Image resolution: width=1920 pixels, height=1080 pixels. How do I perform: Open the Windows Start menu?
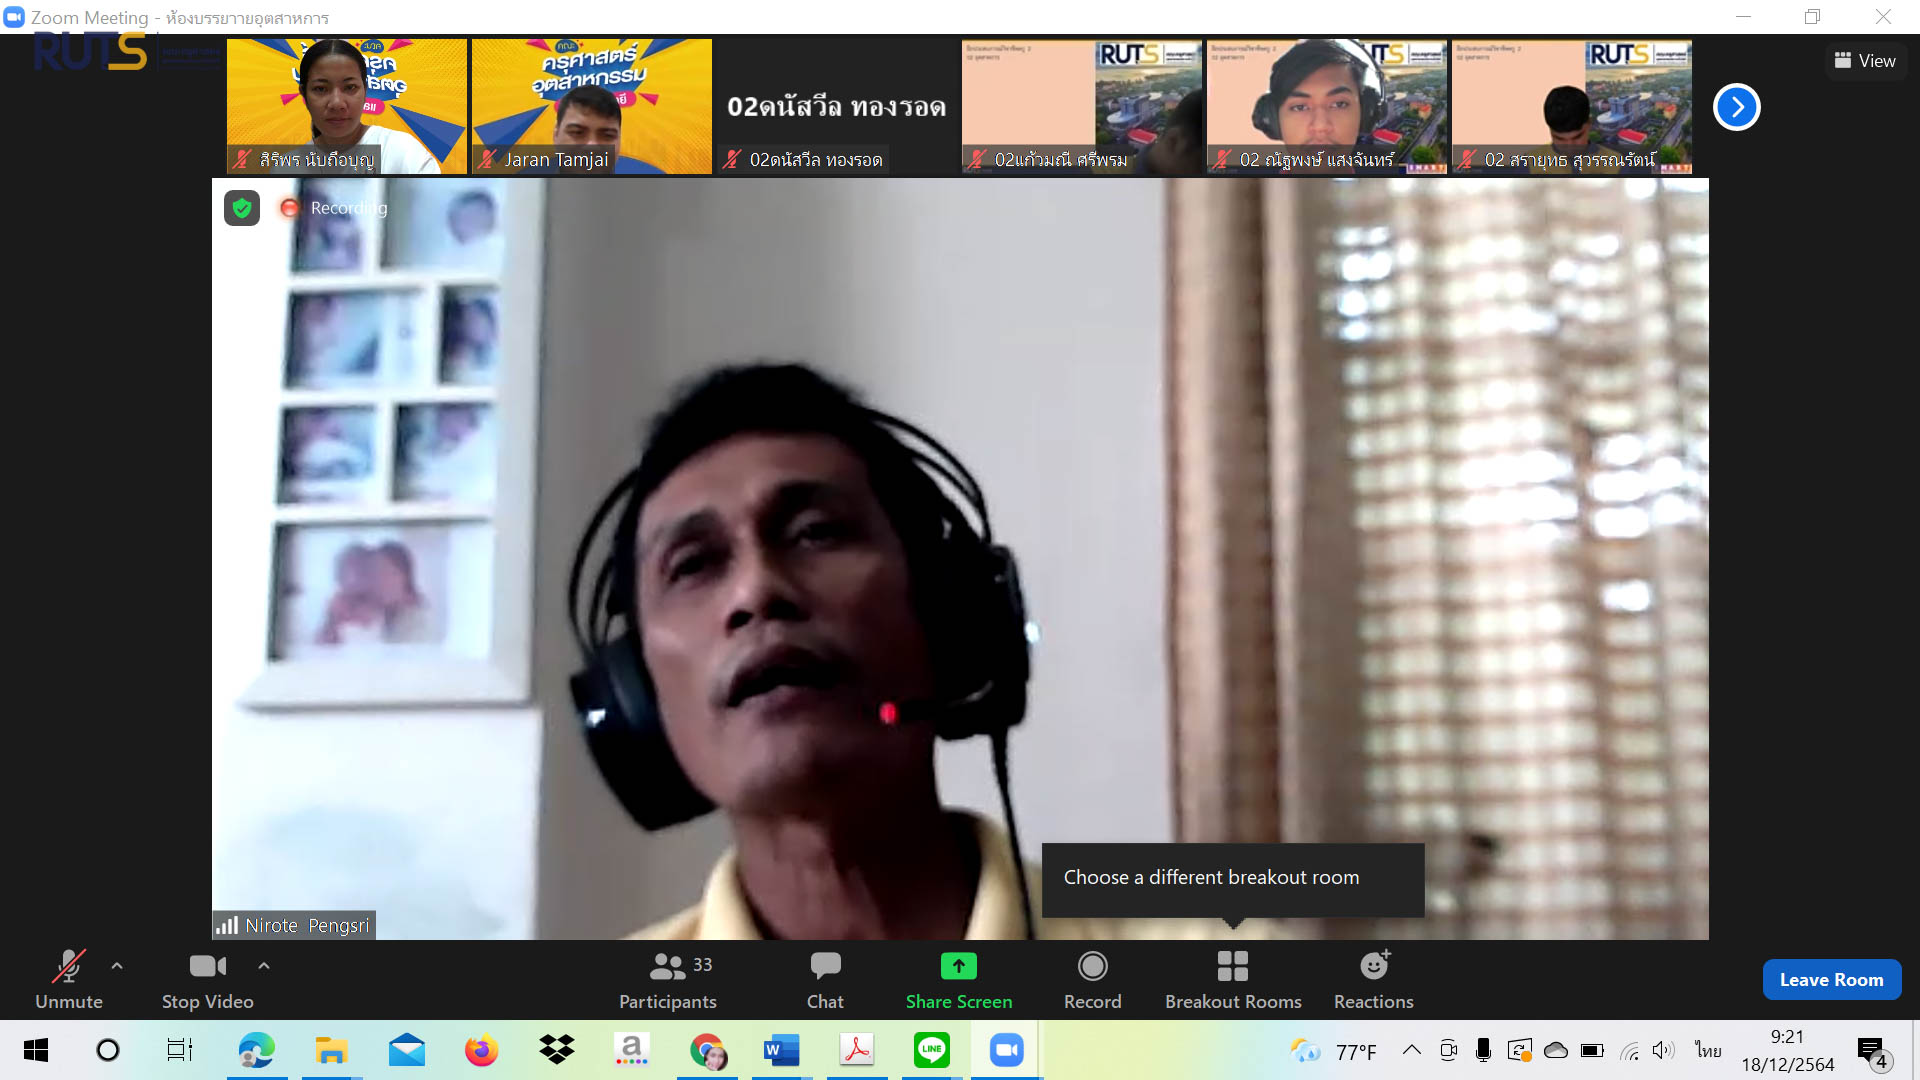click(36, 1050)
